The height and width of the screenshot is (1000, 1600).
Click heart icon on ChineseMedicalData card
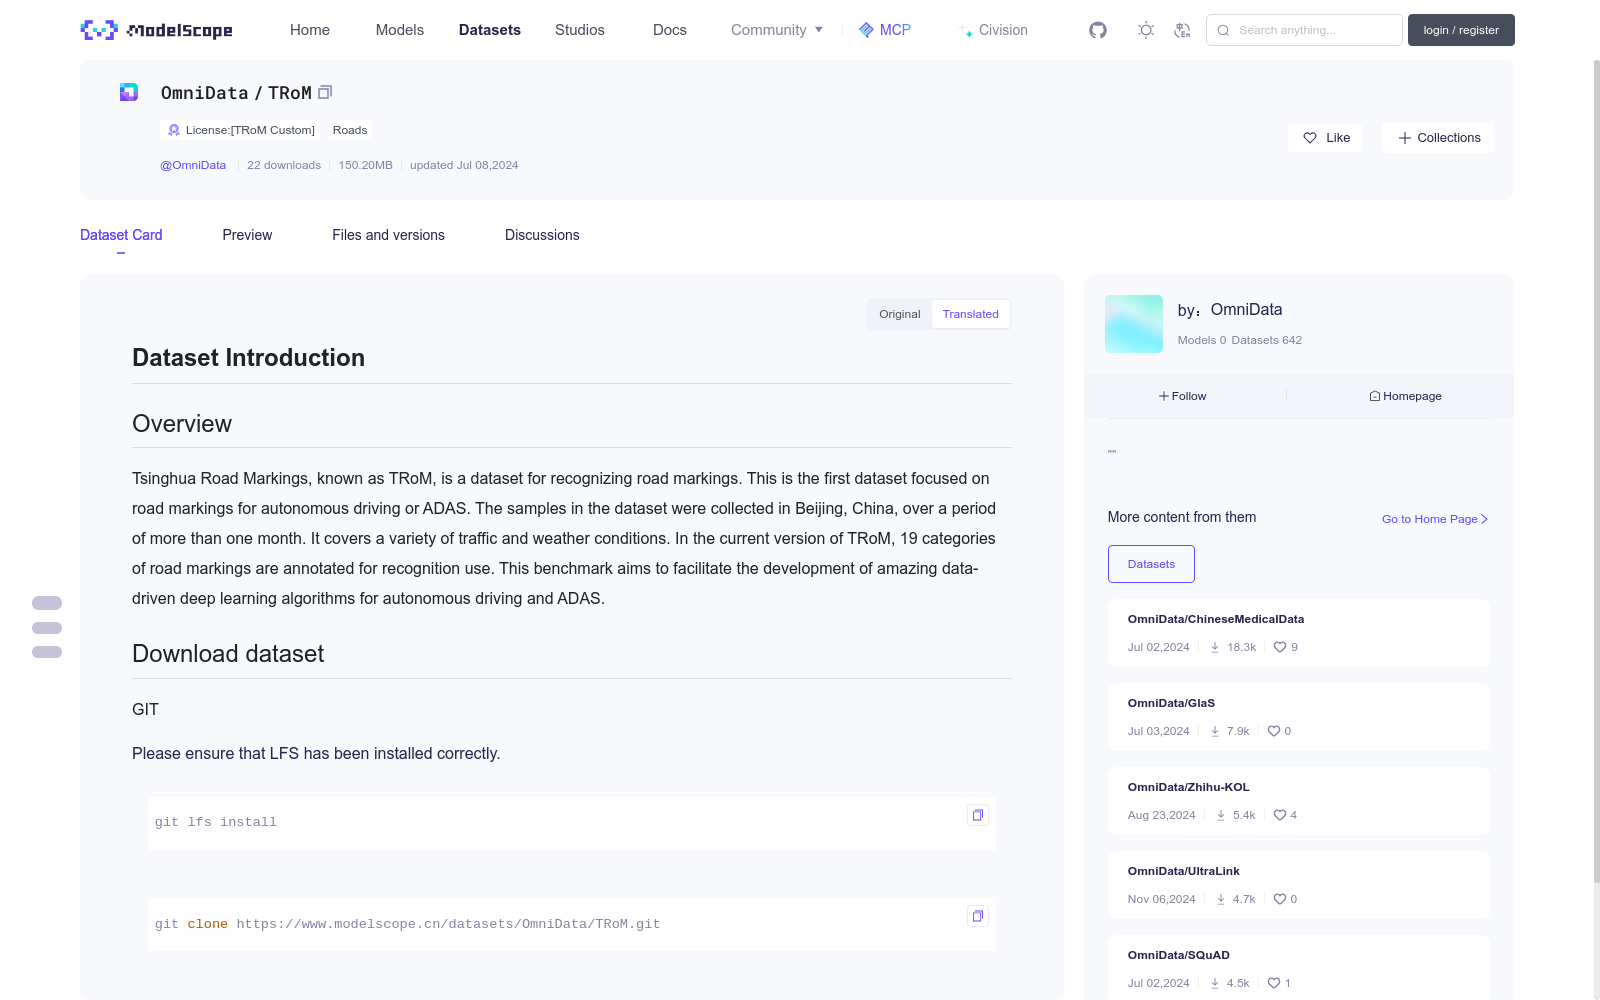1280,647
